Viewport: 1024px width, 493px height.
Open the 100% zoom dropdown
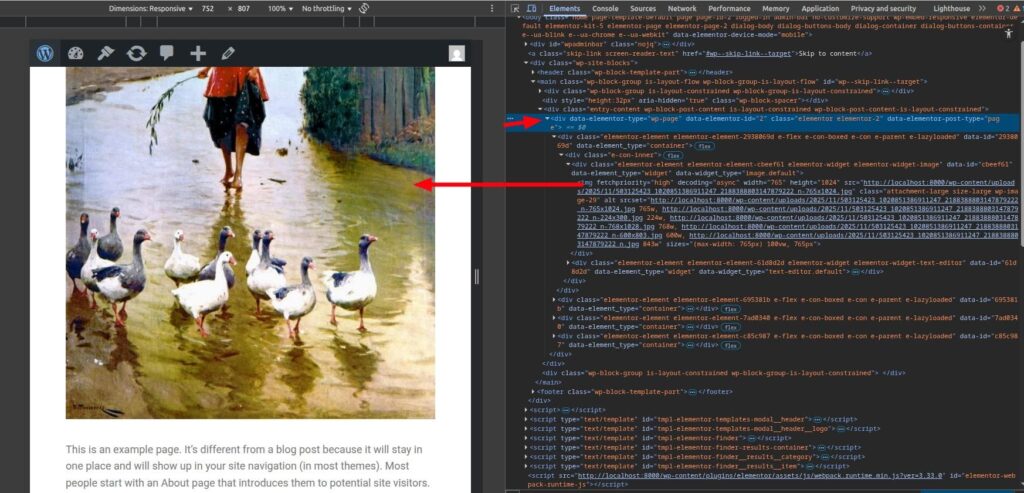280,8
